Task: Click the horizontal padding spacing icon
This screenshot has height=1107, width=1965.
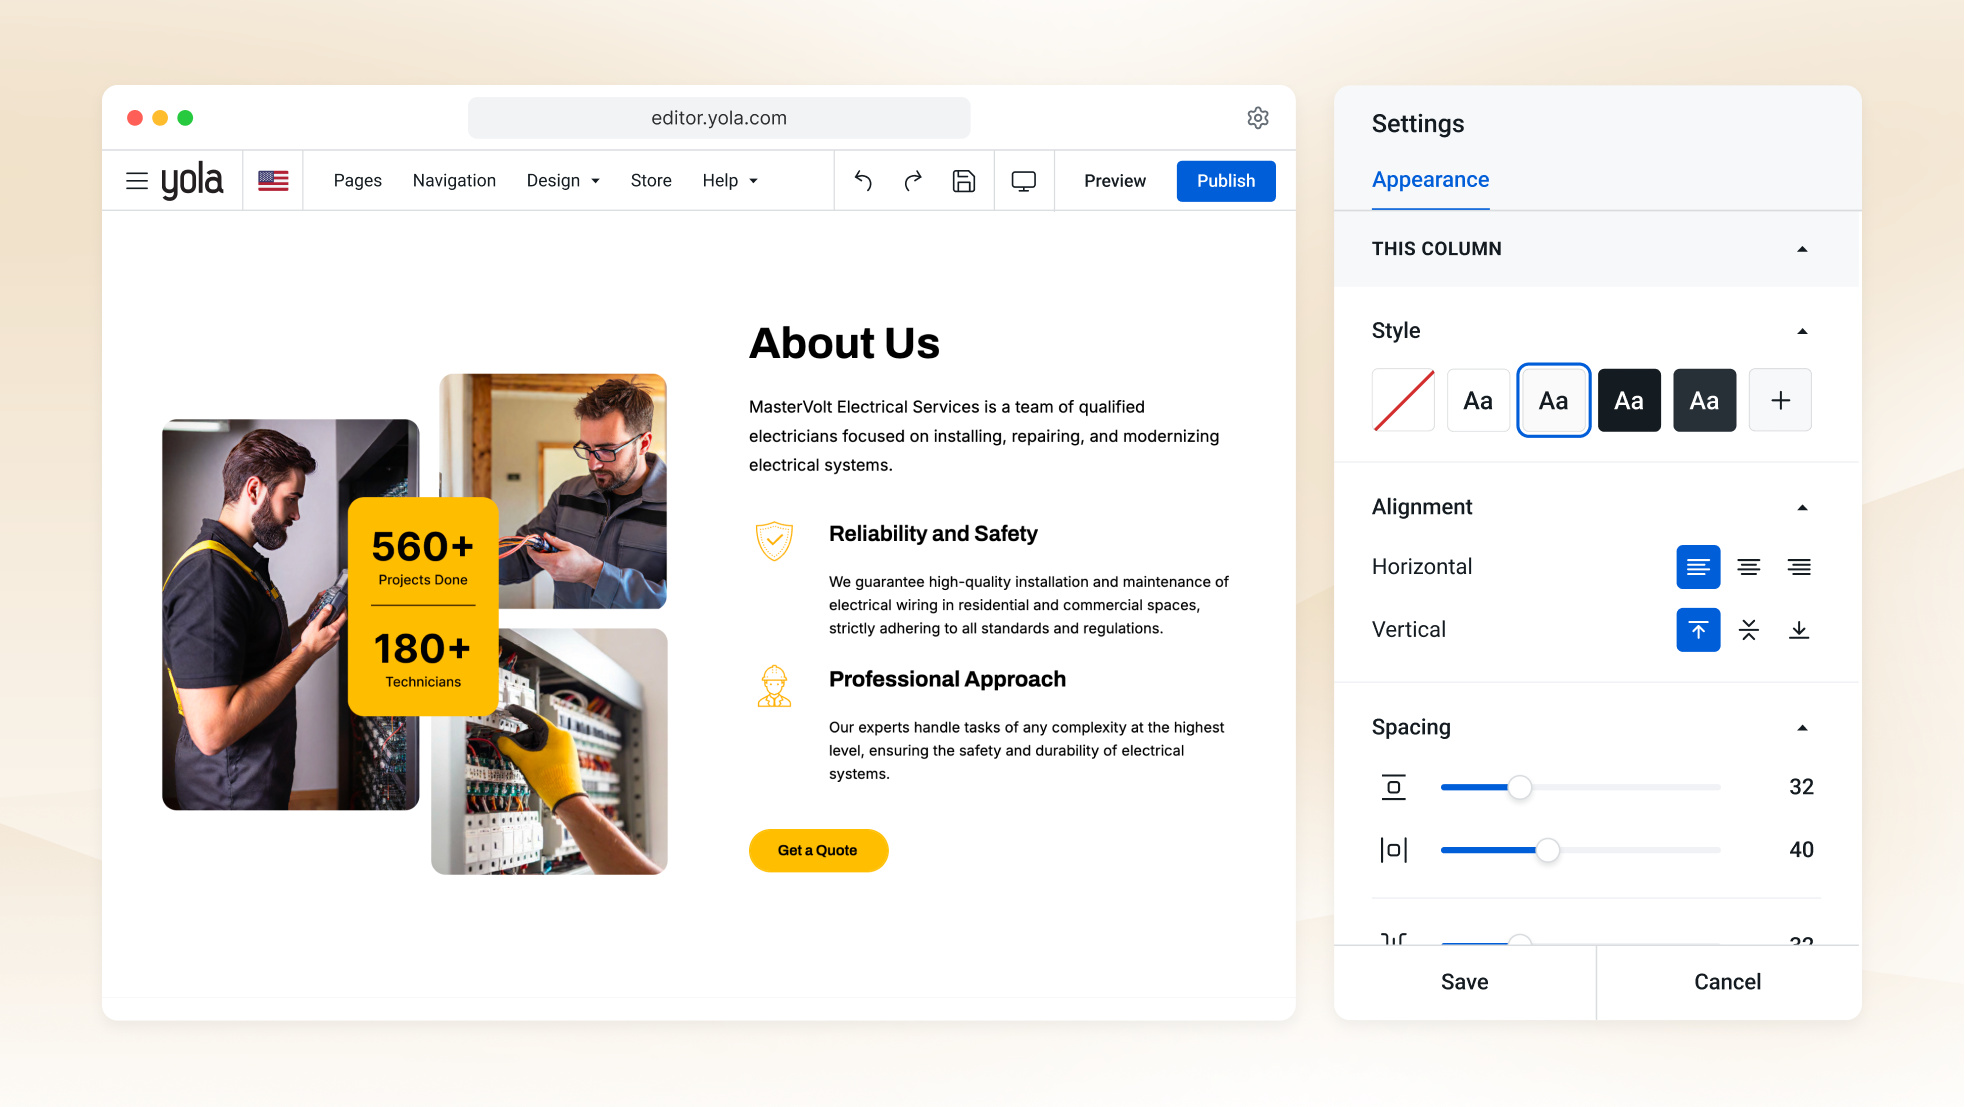Action: (1394, 850)
